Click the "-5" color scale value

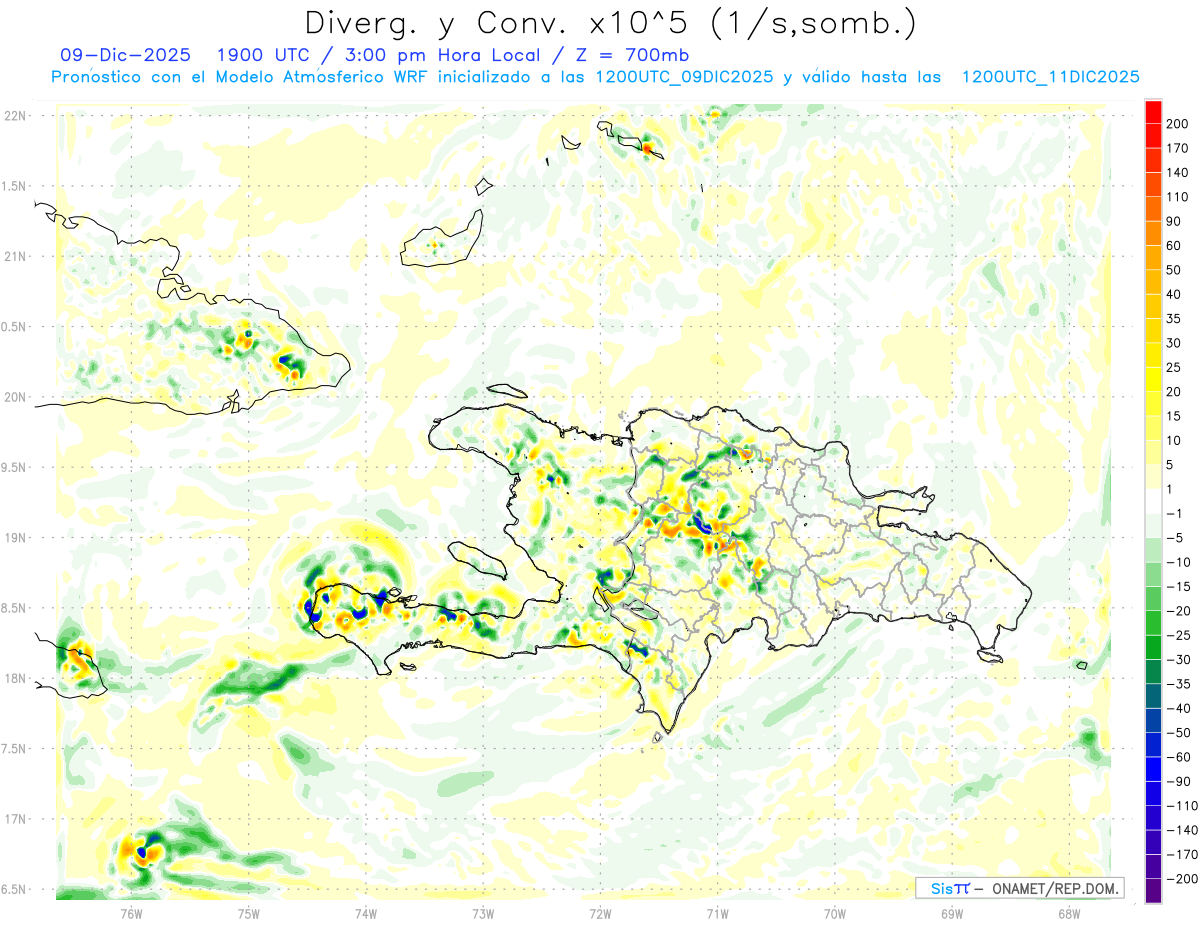(x=1174, y=539)
